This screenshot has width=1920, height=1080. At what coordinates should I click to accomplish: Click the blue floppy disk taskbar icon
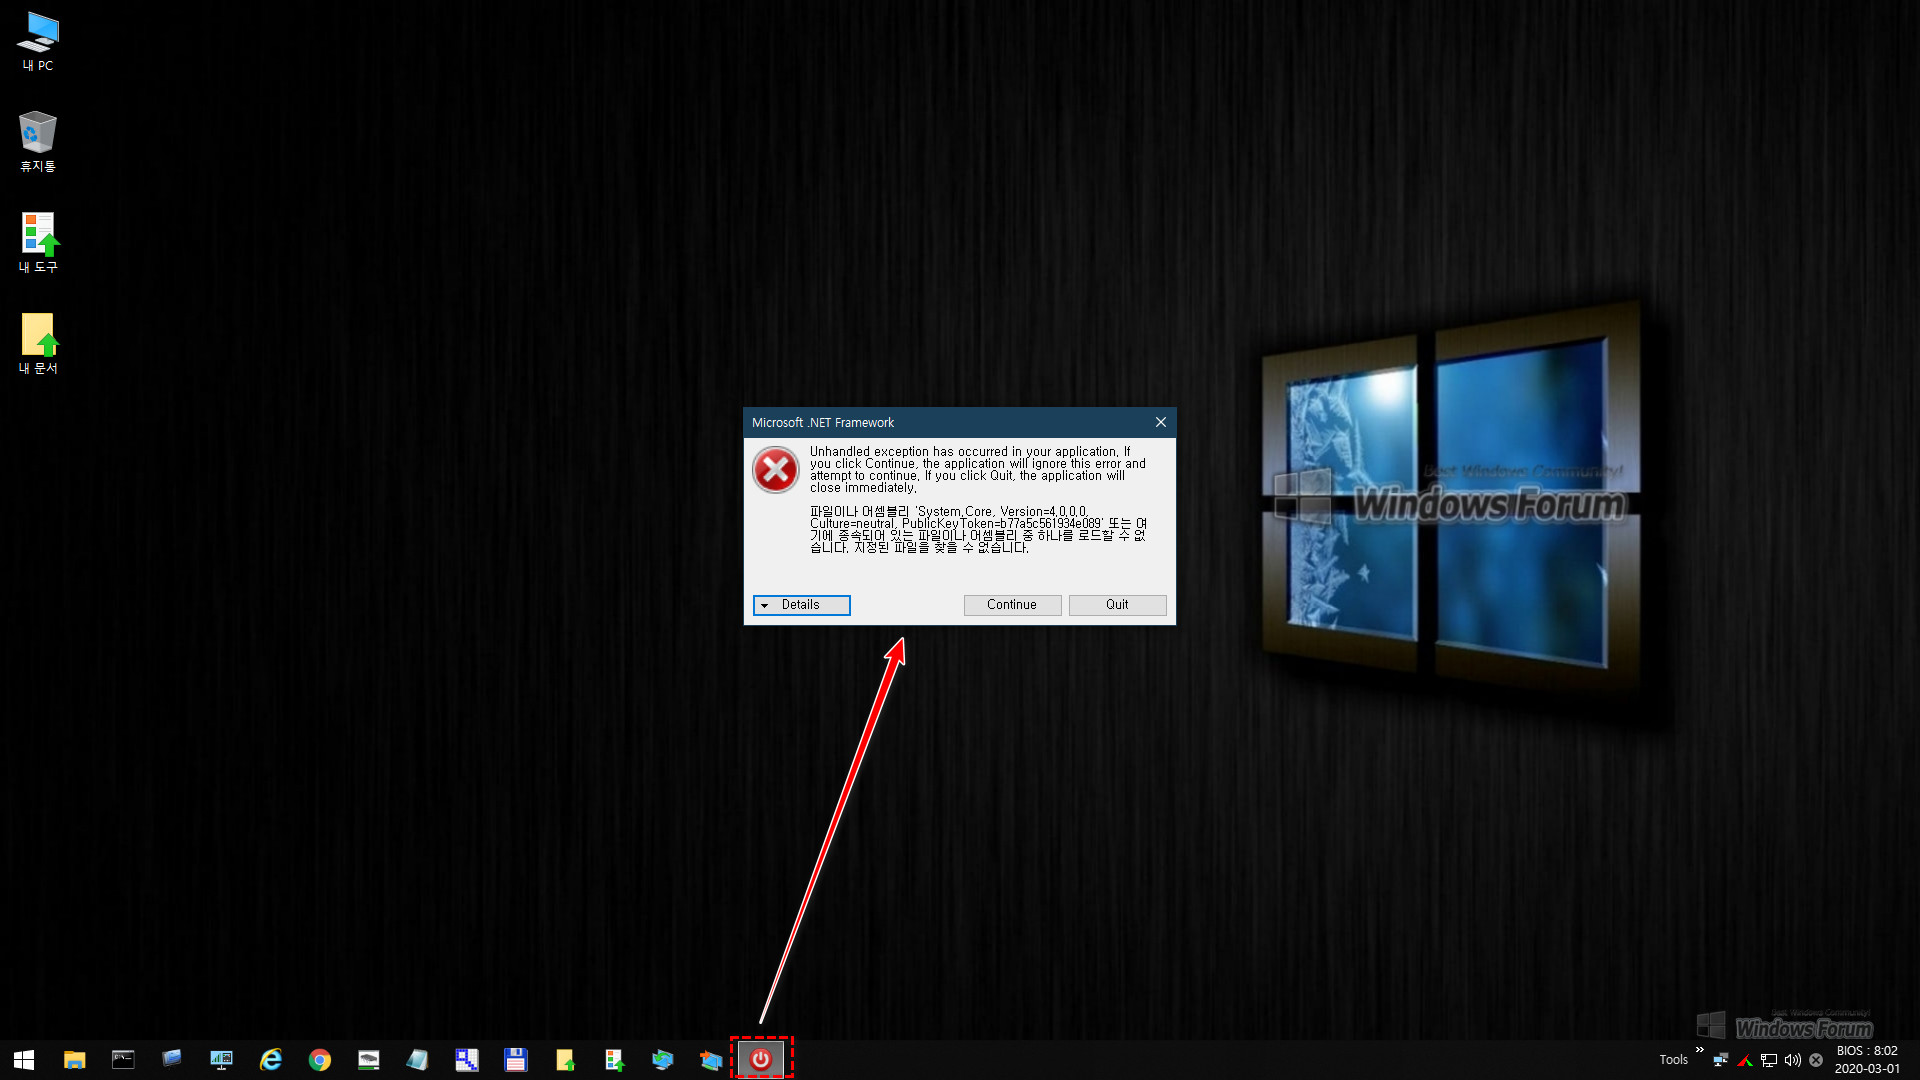[515, 1059]
